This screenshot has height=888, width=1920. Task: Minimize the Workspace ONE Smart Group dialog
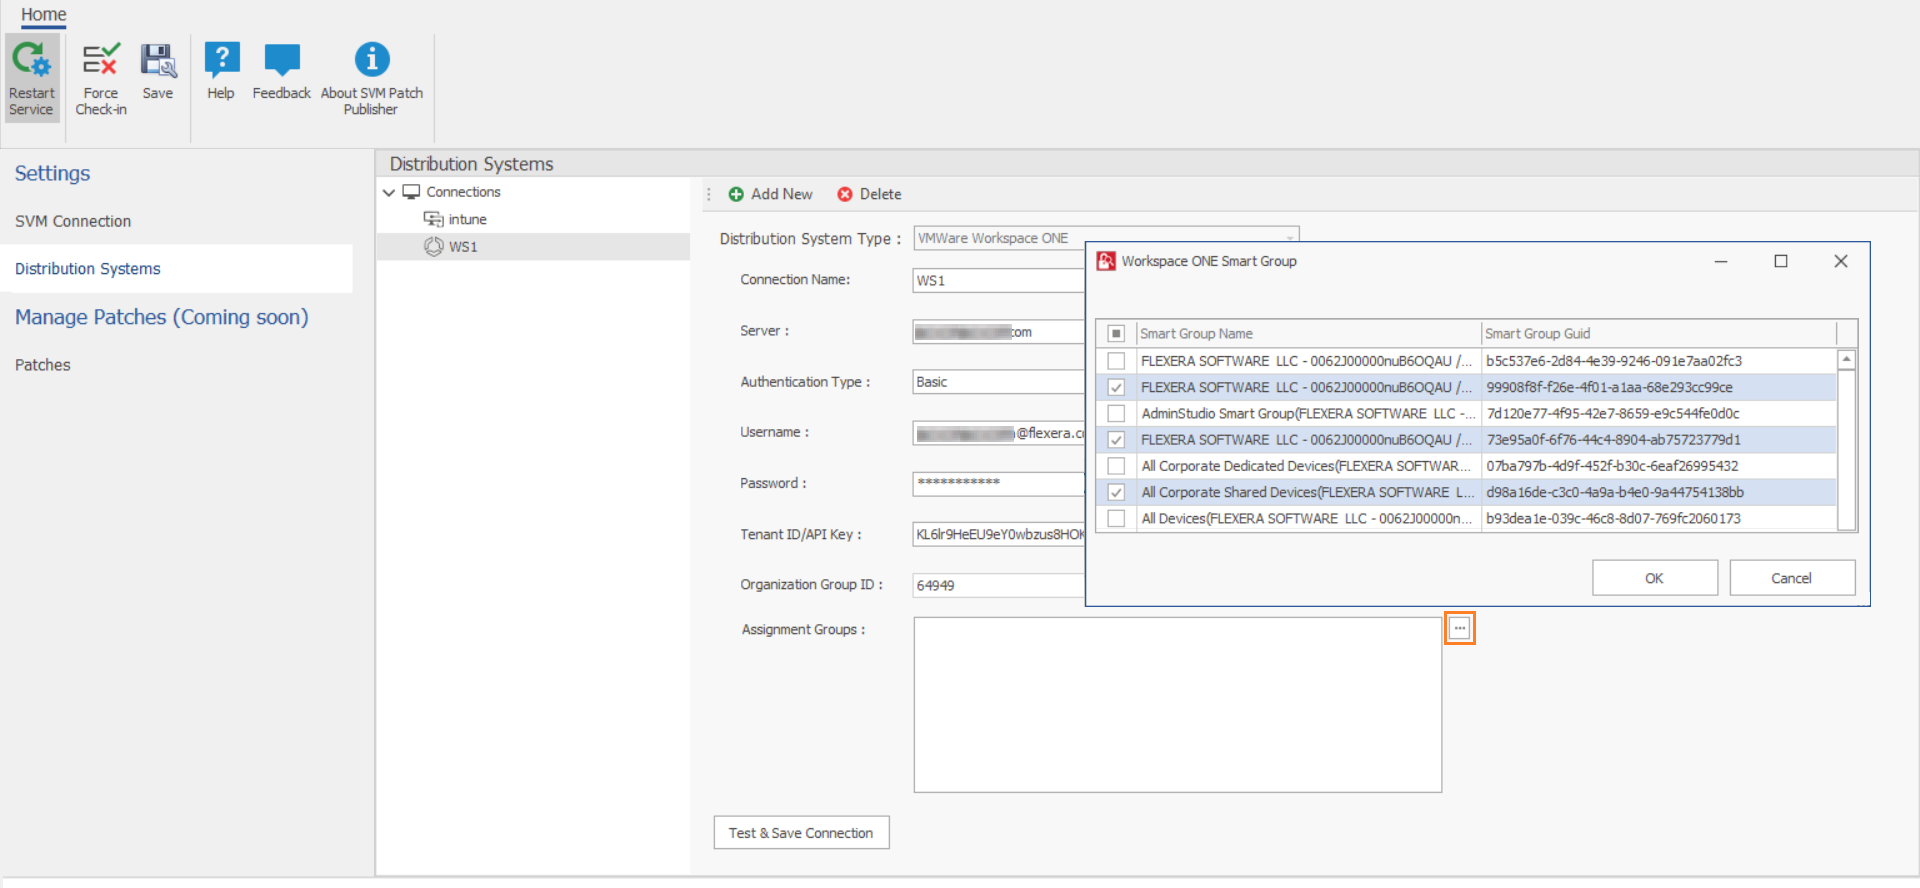pyautogui.click(x=1721, y=261)
